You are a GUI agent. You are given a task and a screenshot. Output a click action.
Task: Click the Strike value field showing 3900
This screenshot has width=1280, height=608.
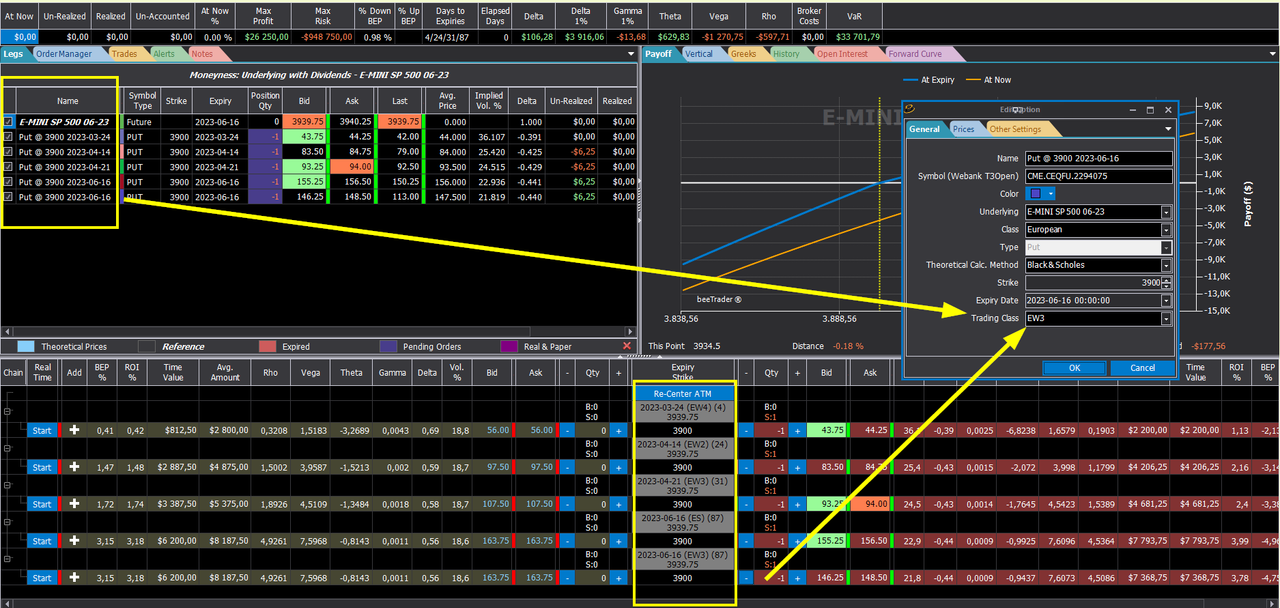pos(1092,283)
